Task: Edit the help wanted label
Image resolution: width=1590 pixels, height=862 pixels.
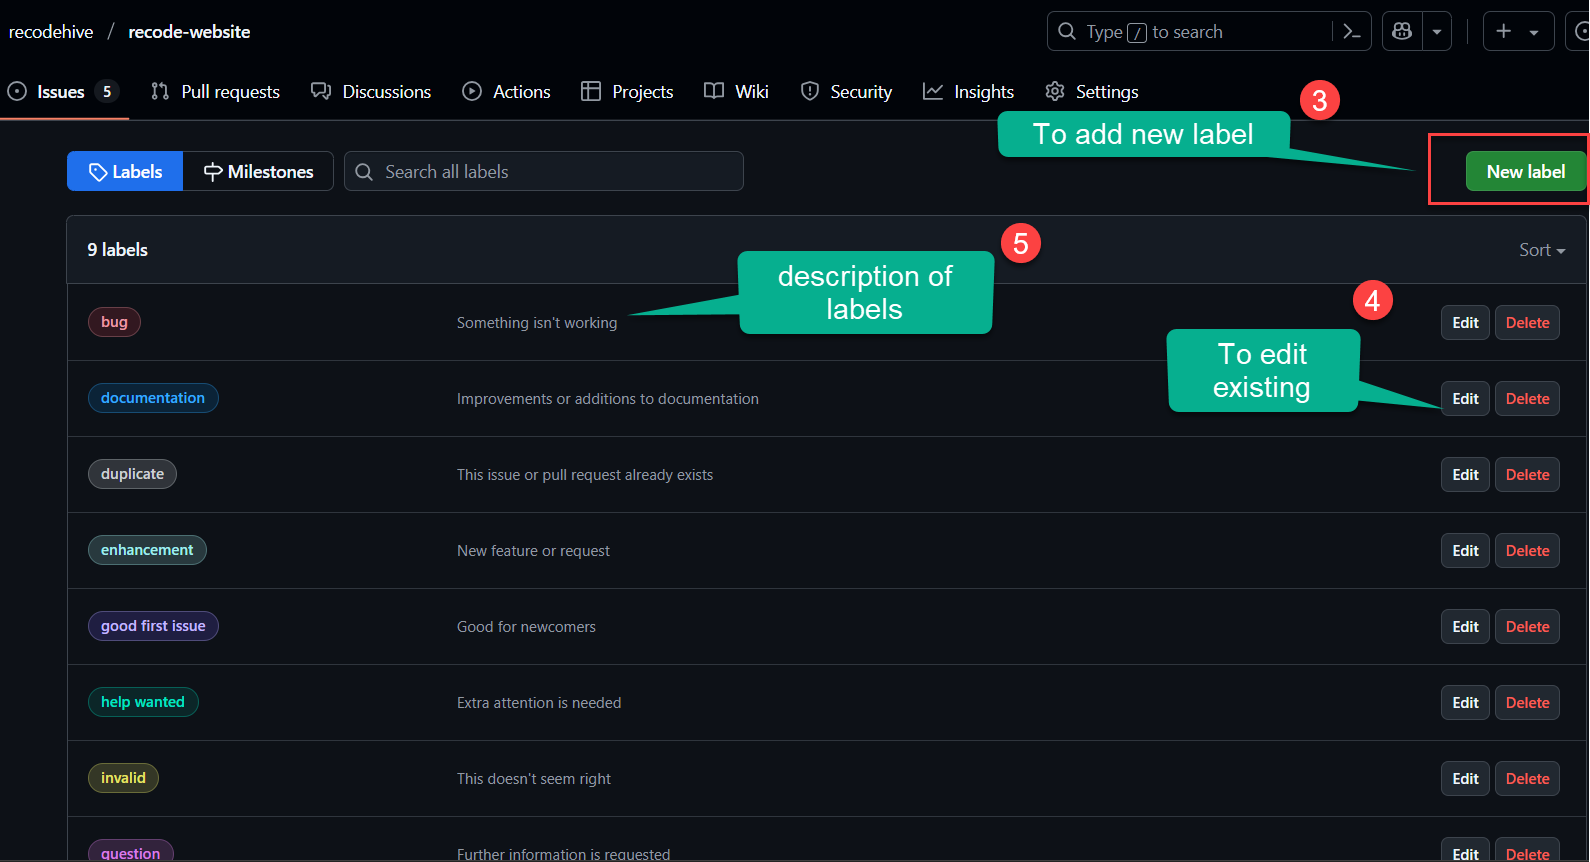Action: [x=1465, y=703]
